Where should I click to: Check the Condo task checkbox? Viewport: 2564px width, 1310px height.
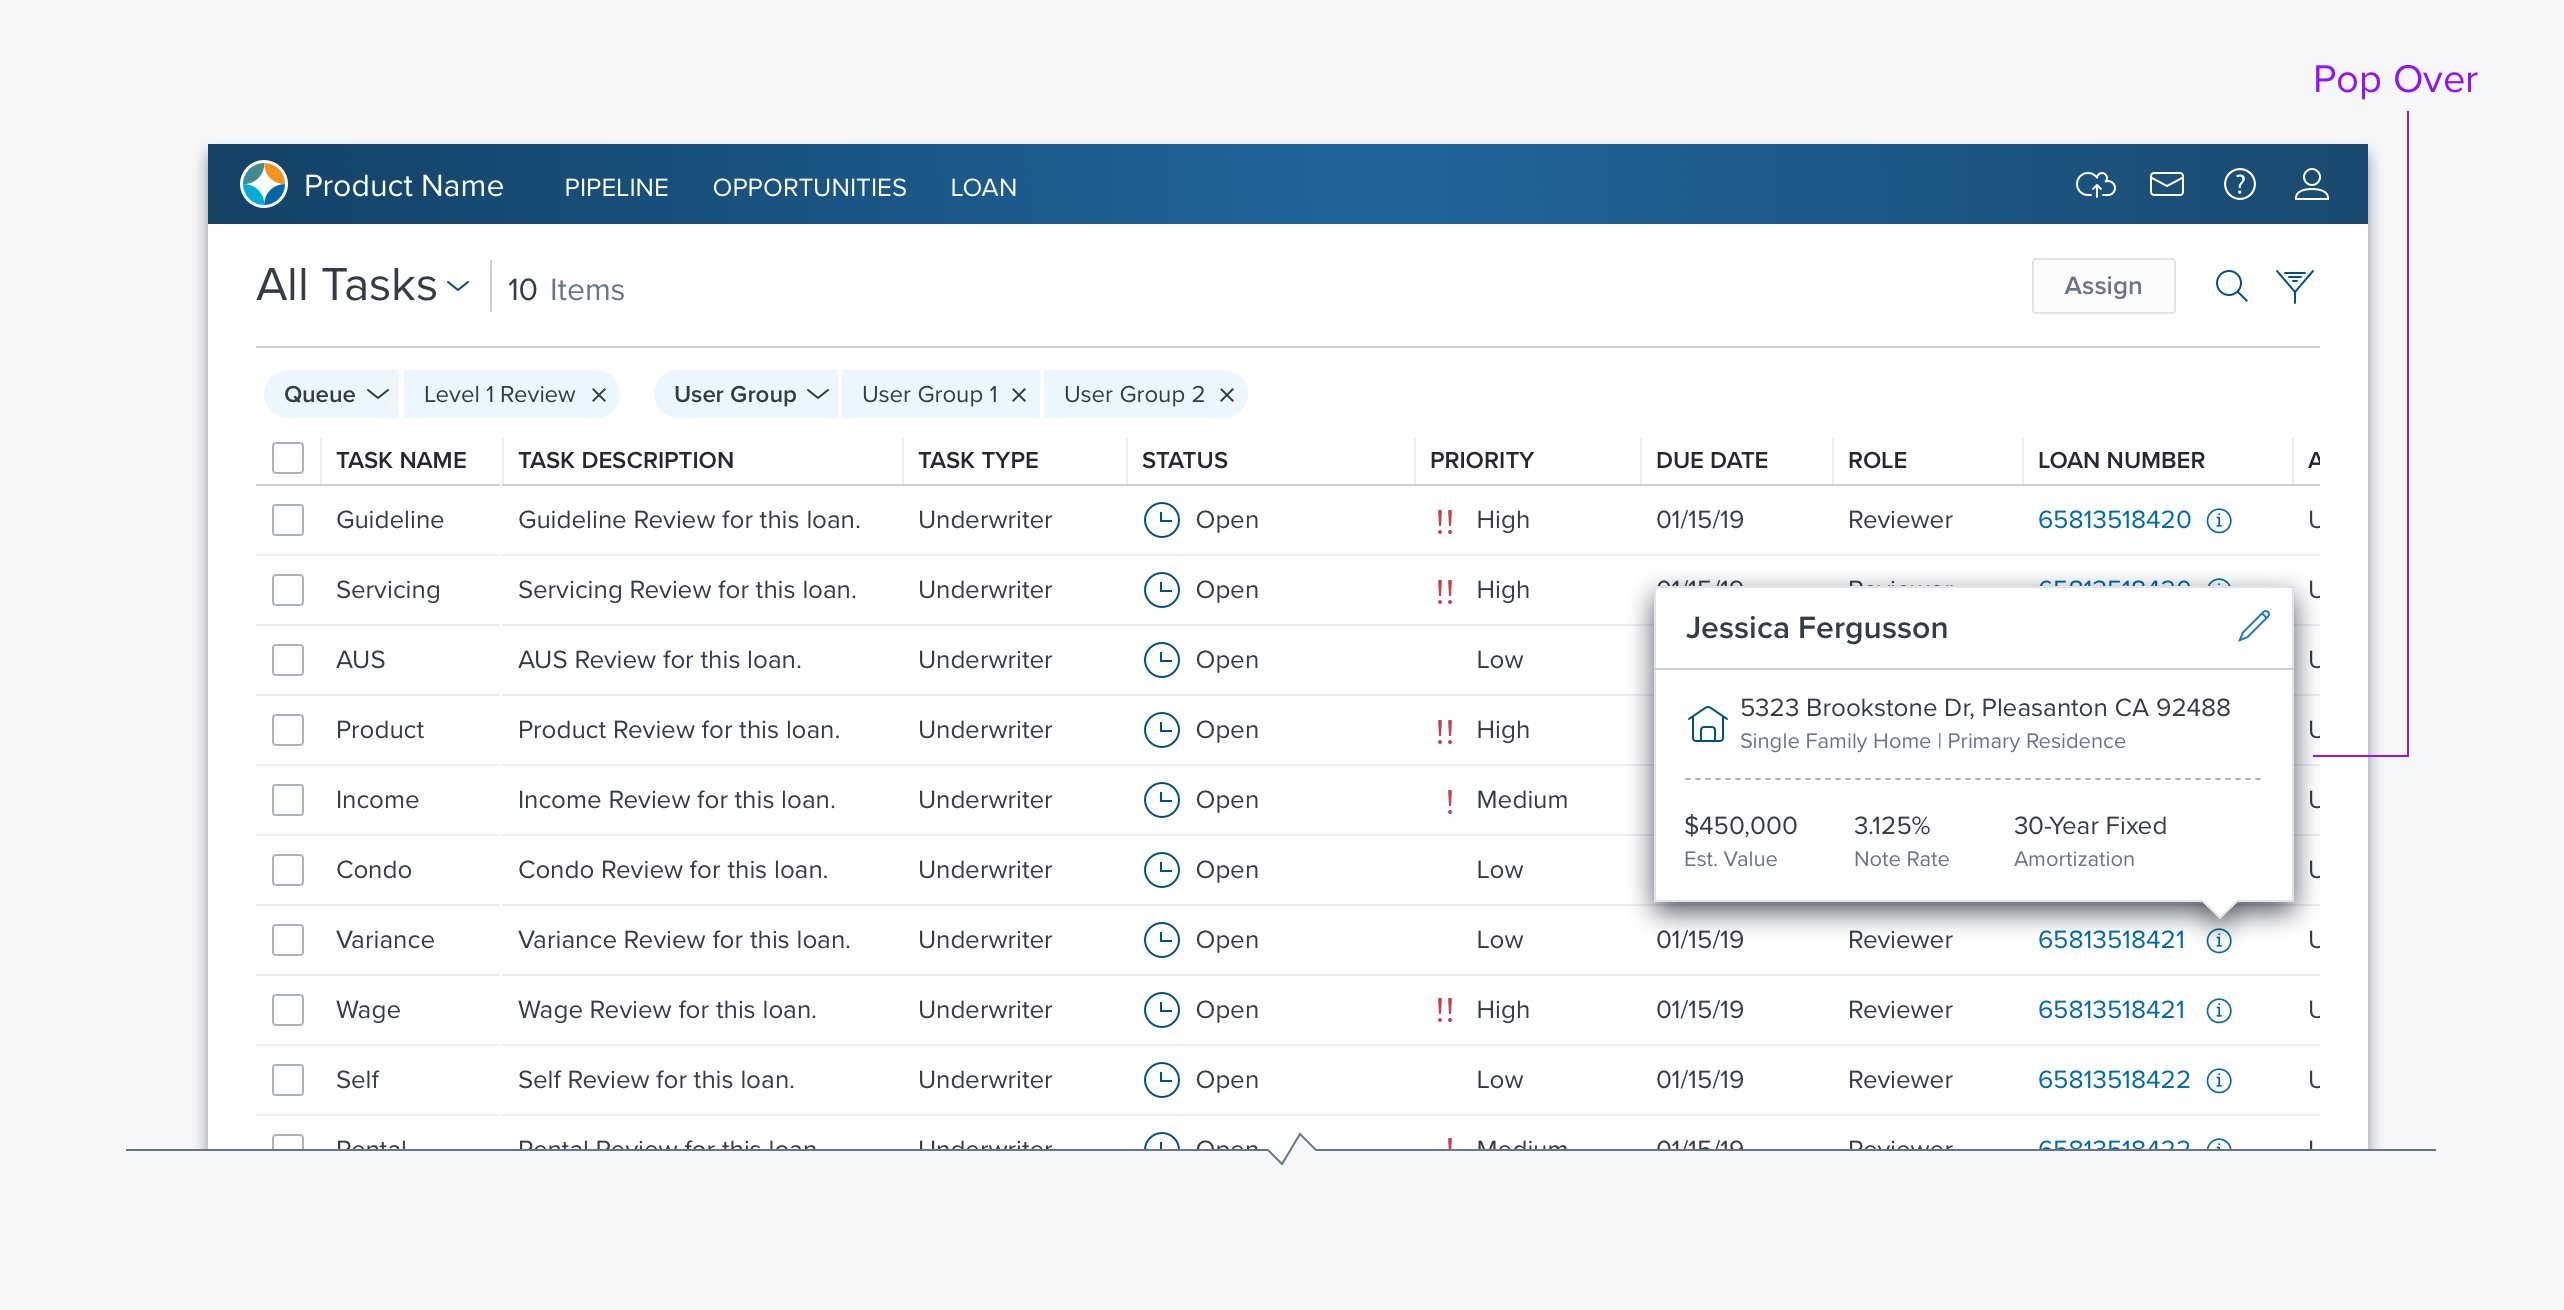coord(288,870)
